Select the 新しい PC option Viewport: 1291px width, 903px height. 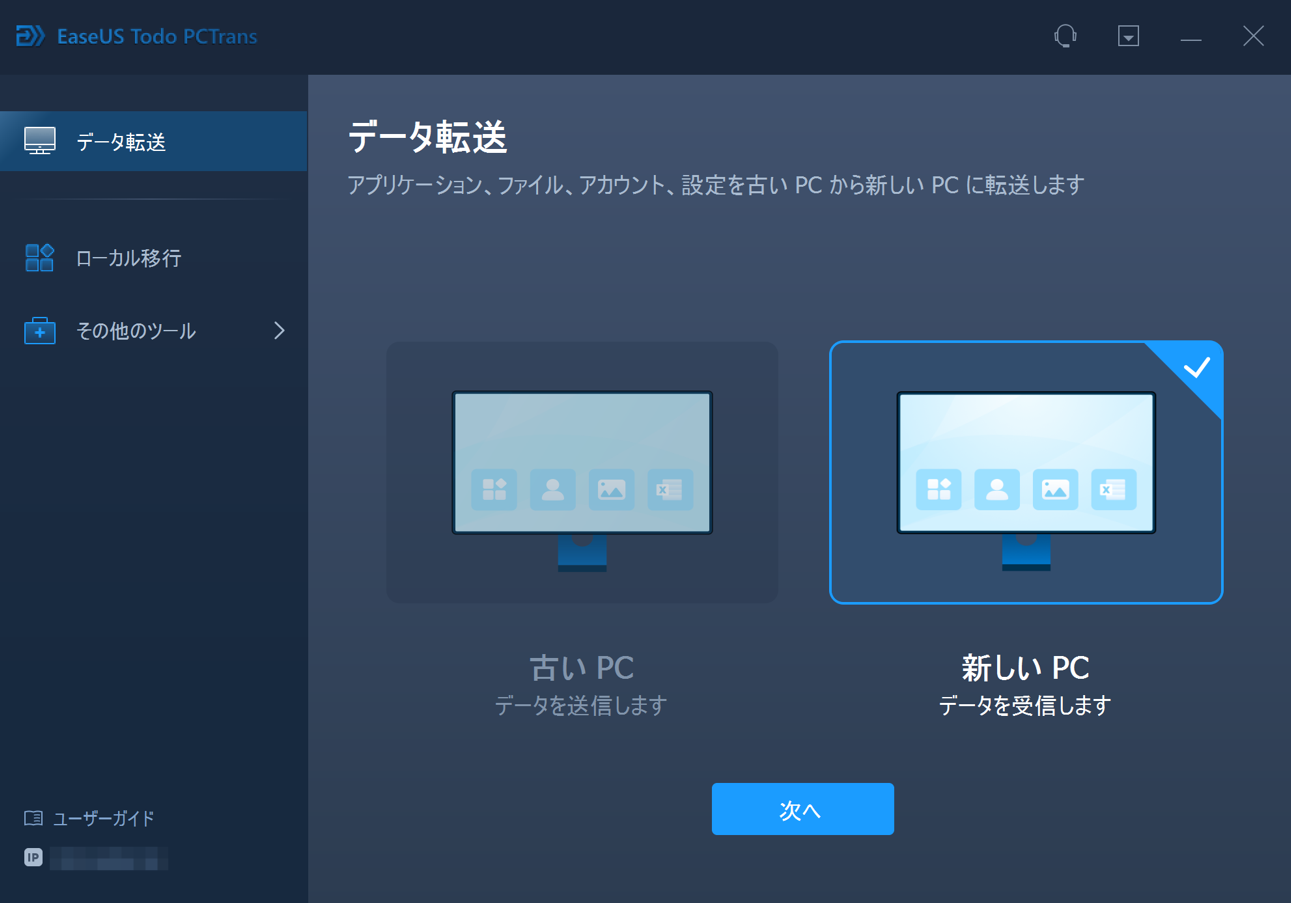pos(1026,472)
